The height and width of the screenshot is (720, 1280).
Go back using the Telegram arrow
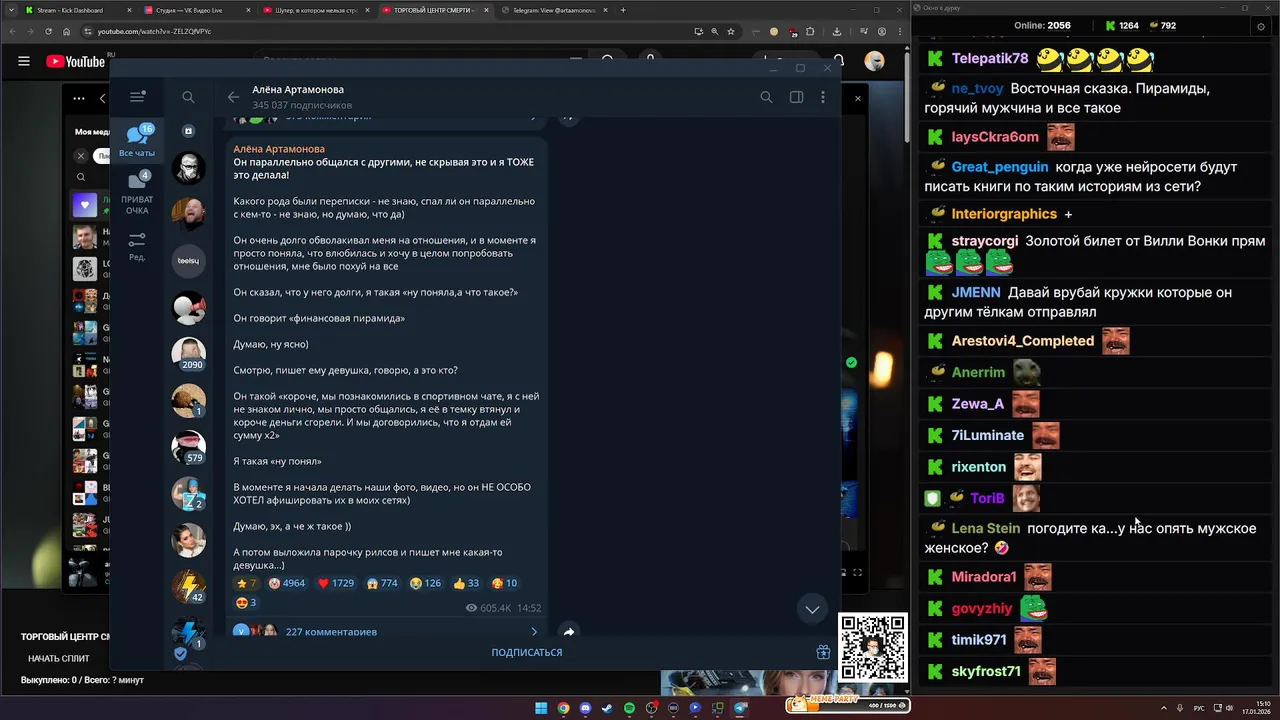click(x=233, y=97)
